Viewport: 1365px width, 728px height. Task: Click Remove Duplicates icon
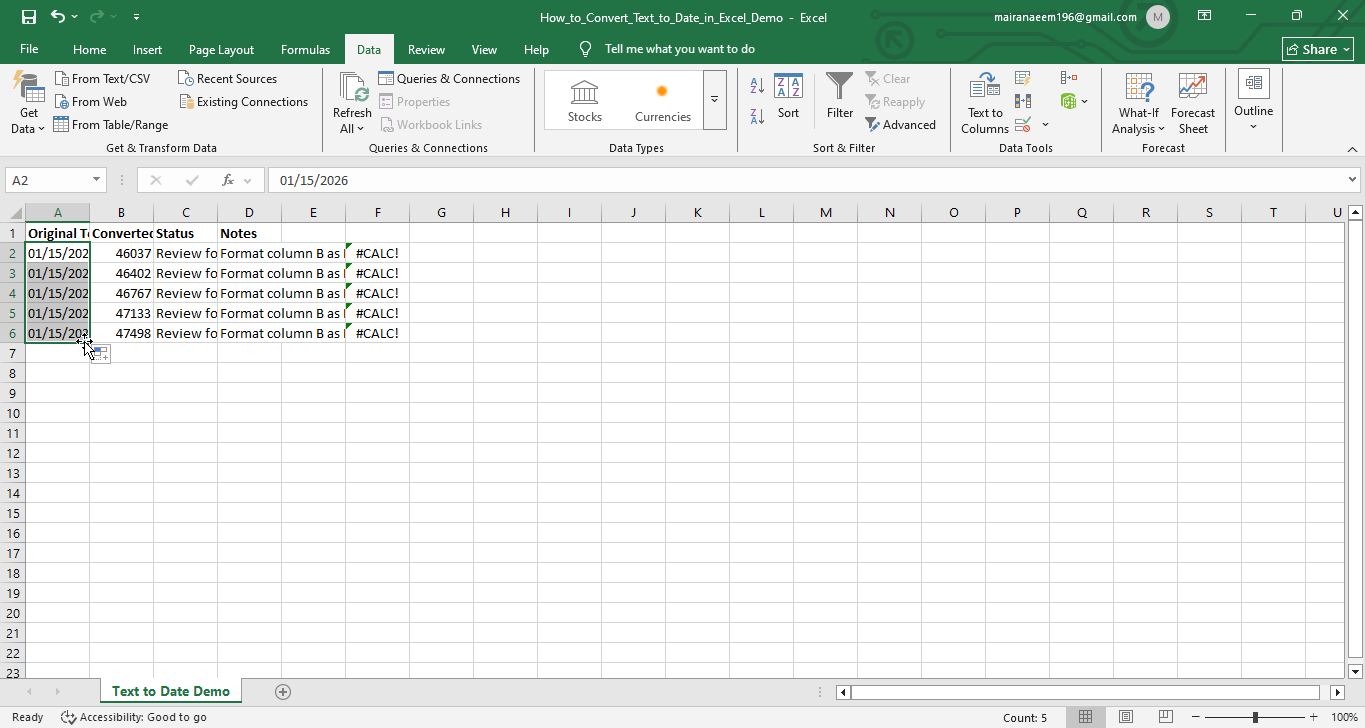(x=1023, y=101)
